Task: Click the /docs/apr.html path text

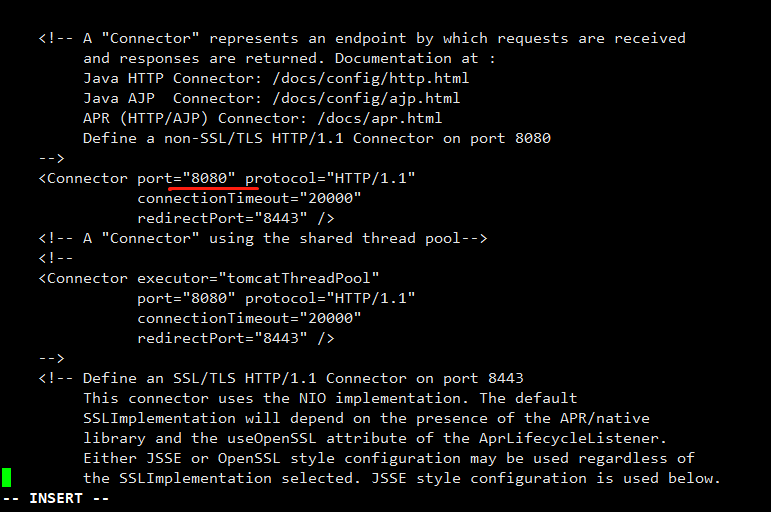Action: click(380, 119)
